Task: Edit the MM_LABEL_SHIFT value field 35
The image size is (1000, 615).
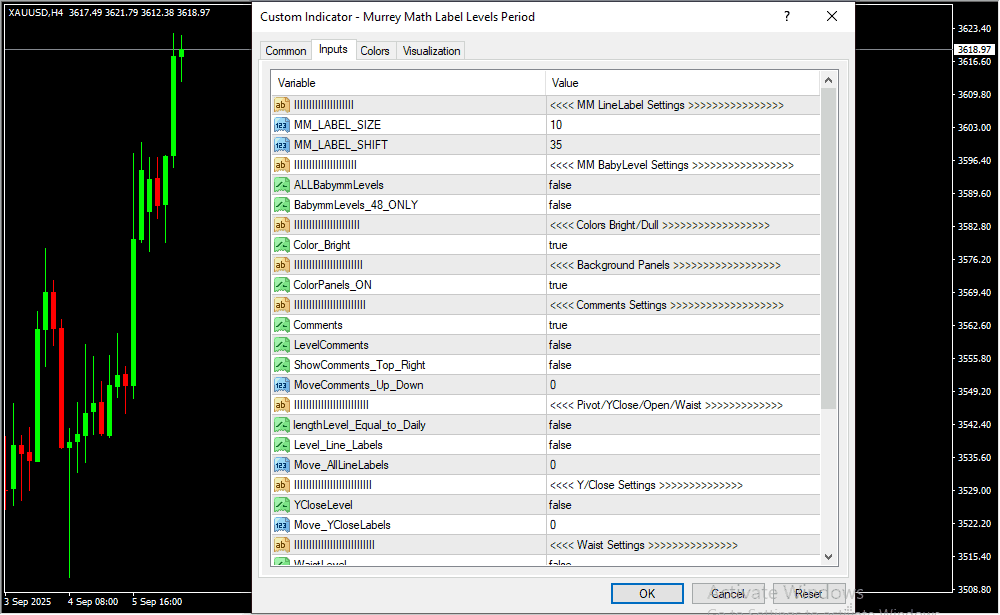Action: [680, 145]
